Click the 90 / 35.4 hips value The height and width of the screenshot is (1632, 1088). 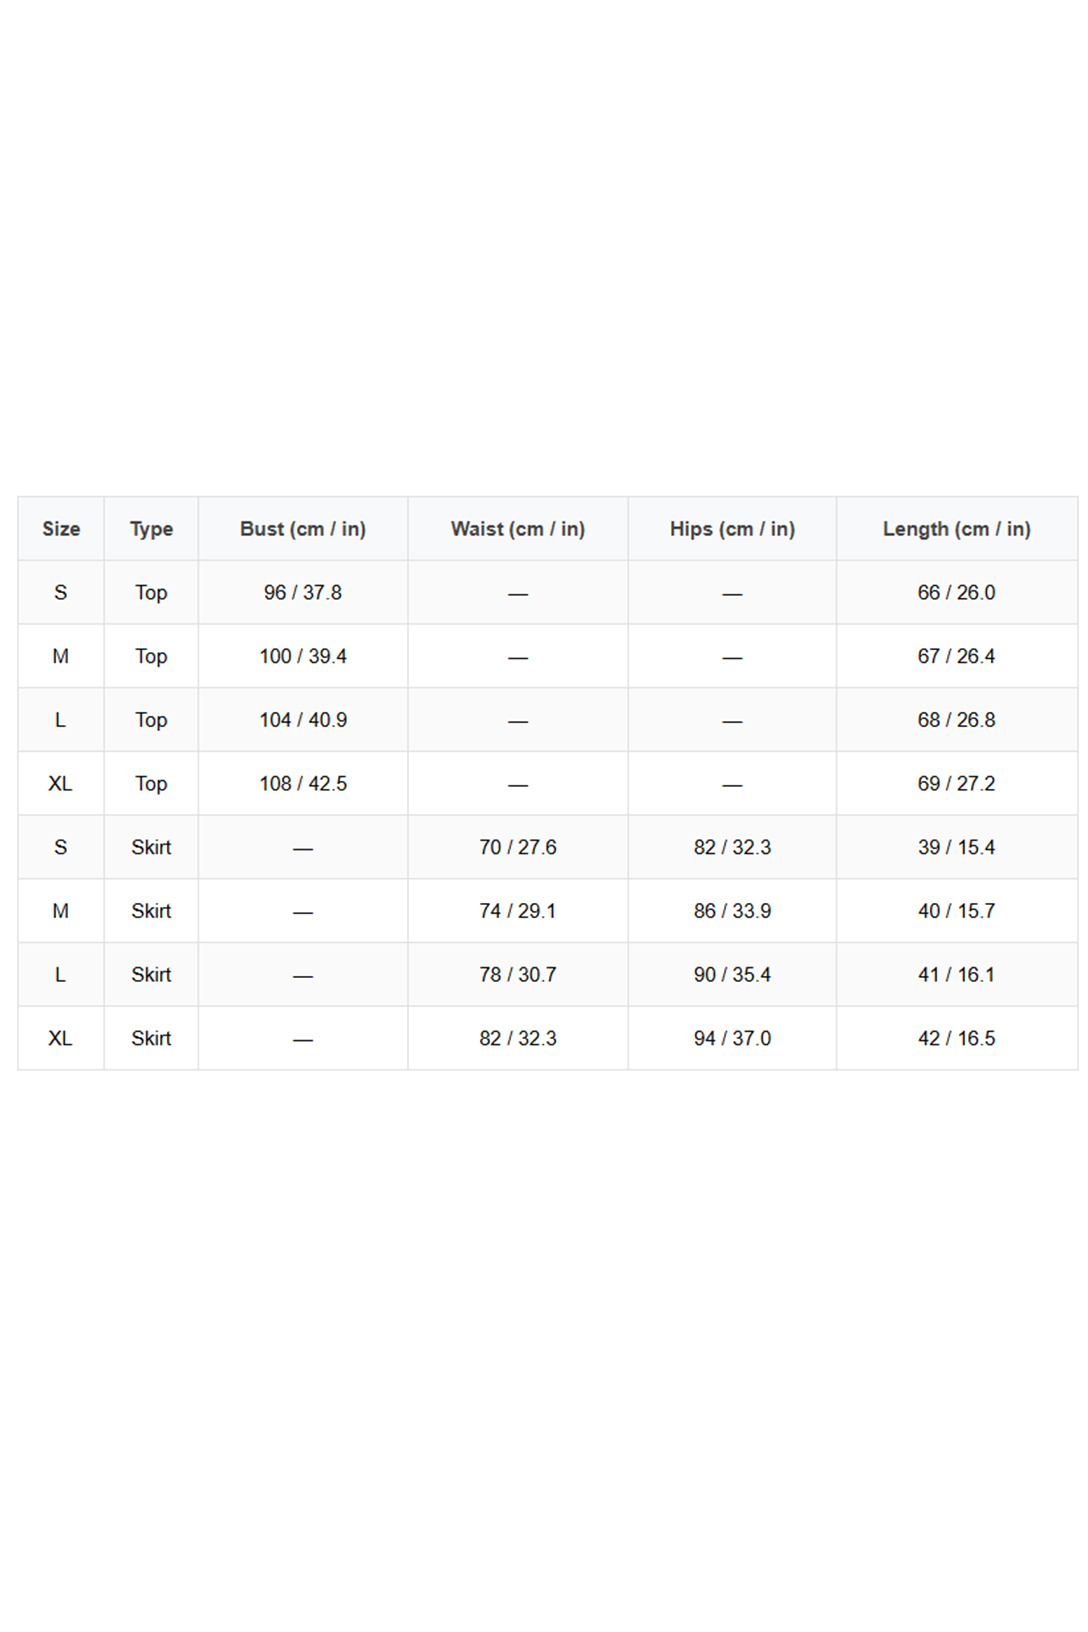pyautogui.click(x=732, y=975)
